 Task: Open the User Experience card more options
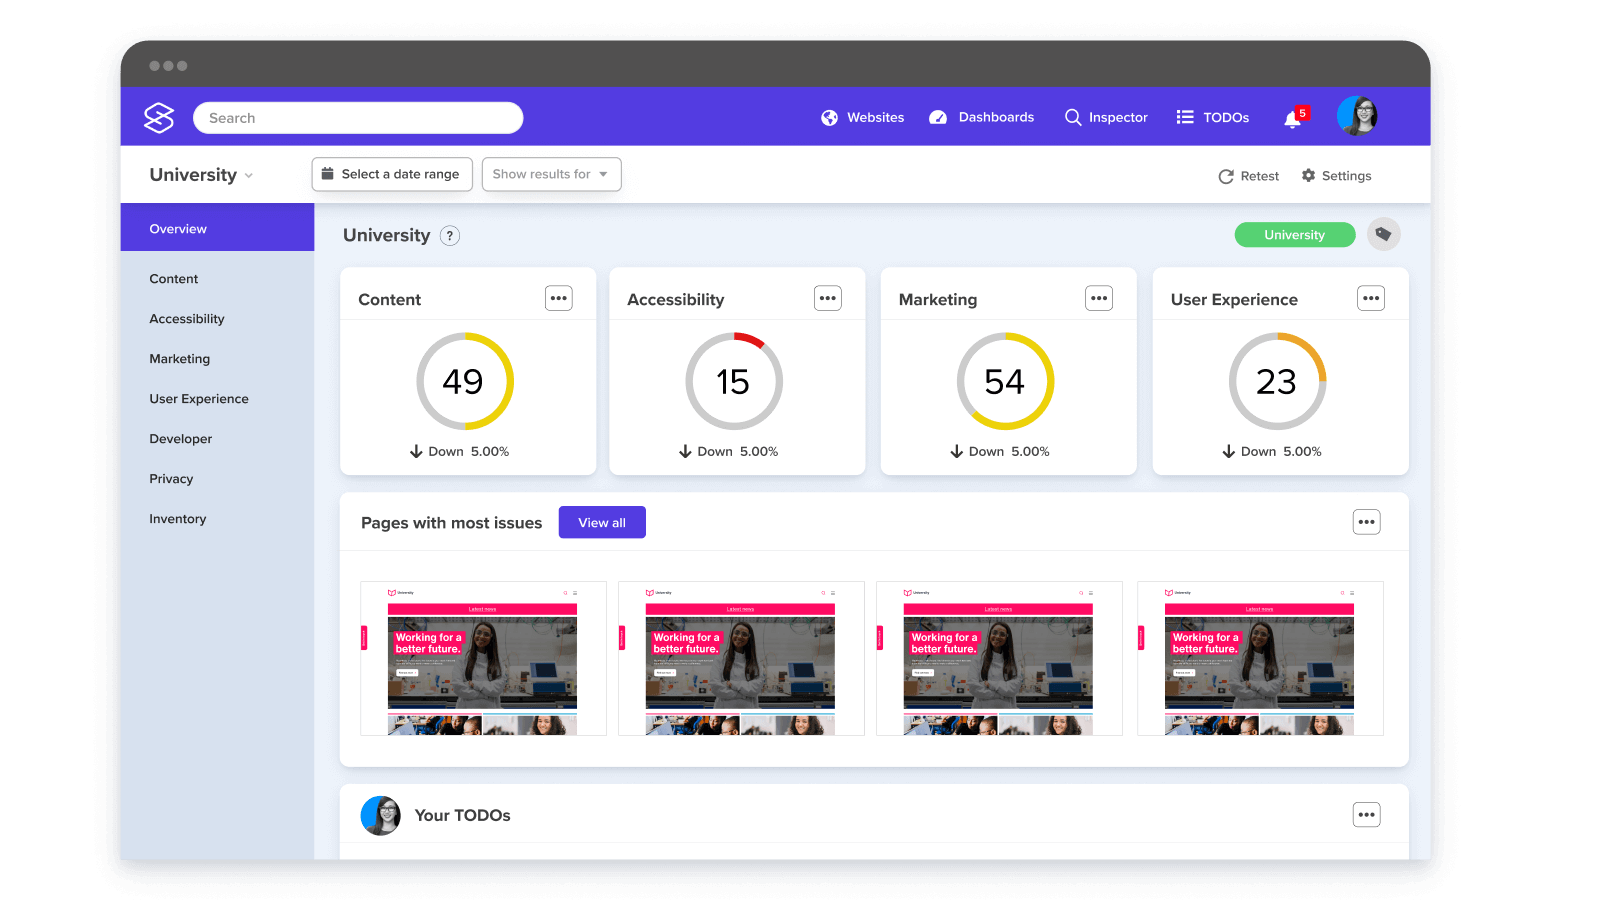(1371, 298)
